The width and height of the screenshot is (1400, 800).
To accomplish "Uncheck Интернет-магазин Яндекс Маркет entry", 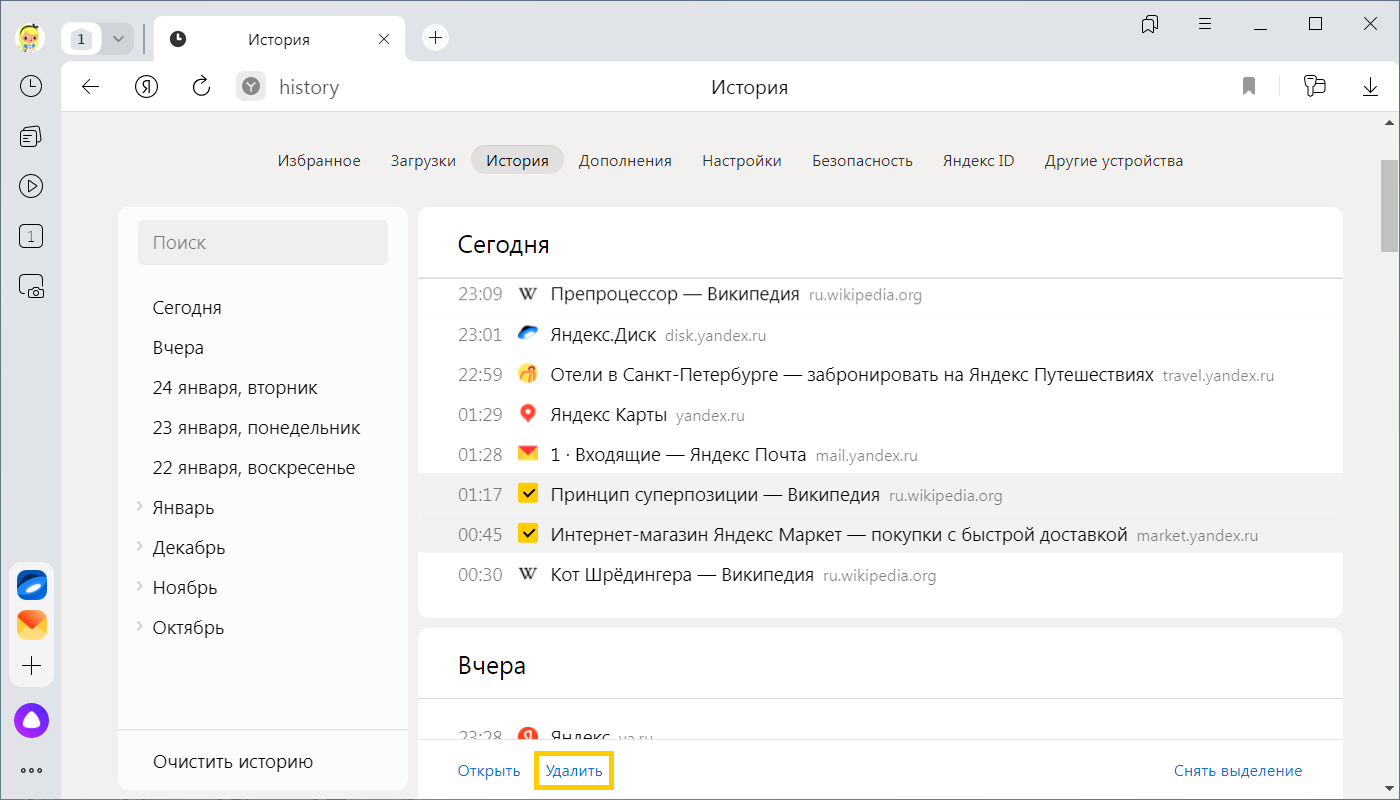I will [x=529, y=534].
